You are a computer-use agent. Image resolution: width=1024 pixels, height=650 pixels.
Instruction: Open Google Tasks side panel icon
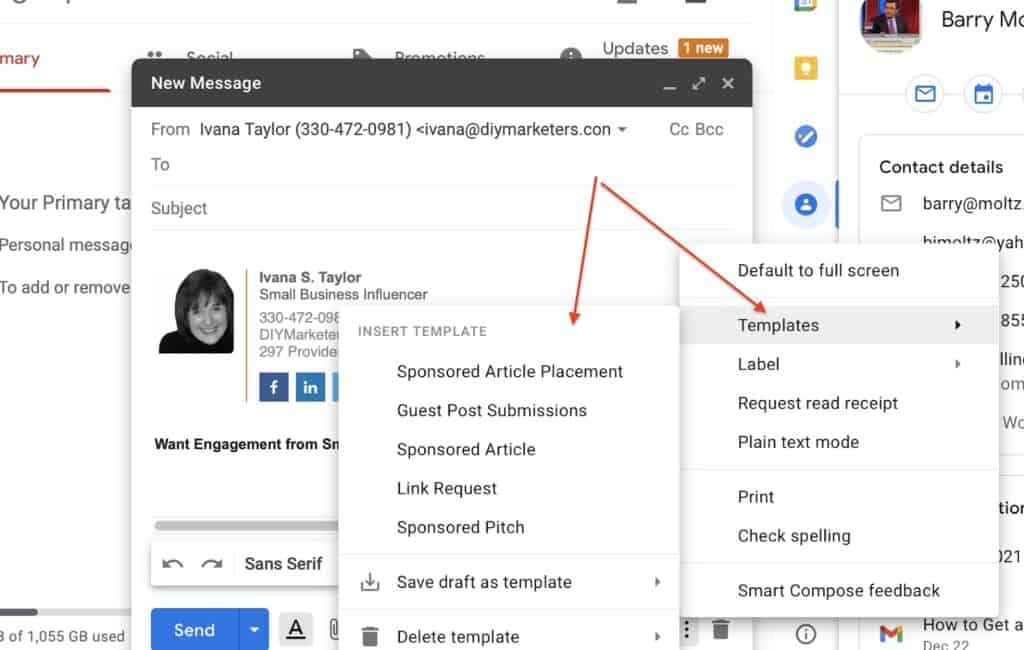click(805, 136)
